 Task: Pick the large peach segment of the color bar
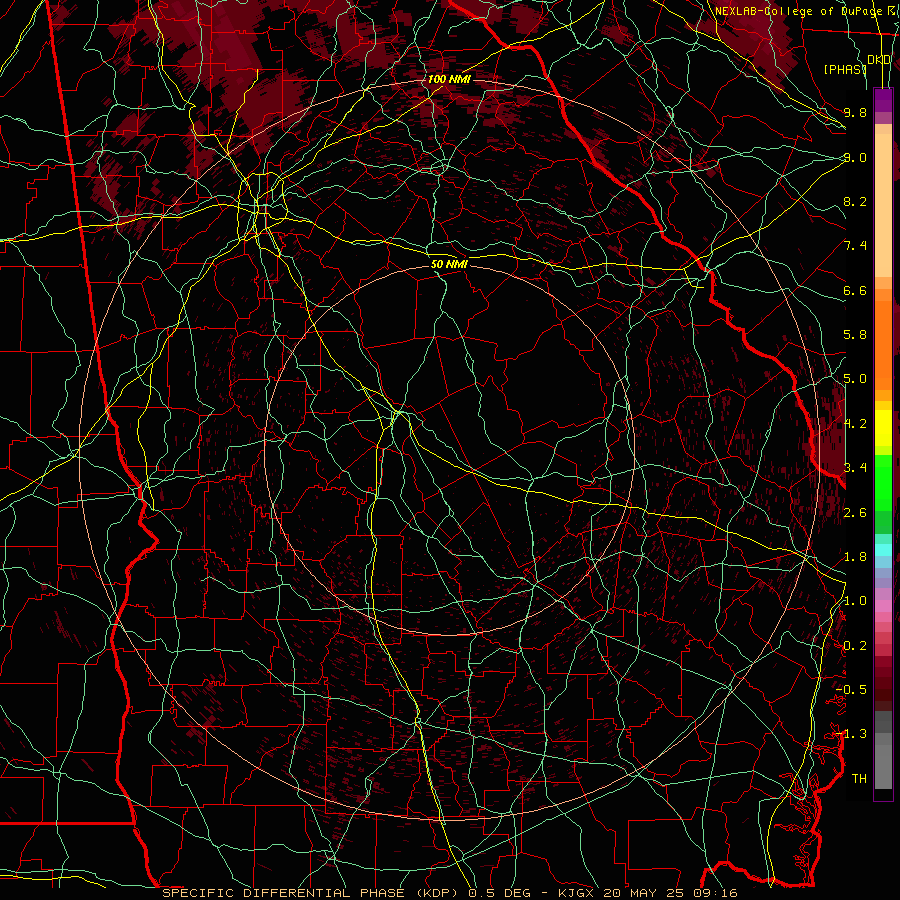(883, 205)
